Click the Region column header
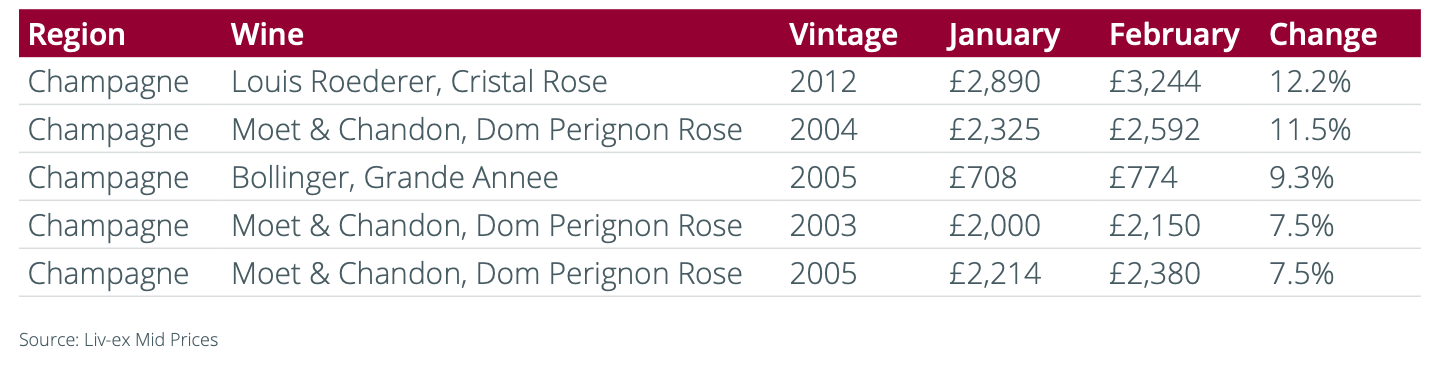Image resolution: width=1433 pixels, height=366 pixels. coord(77,35)
